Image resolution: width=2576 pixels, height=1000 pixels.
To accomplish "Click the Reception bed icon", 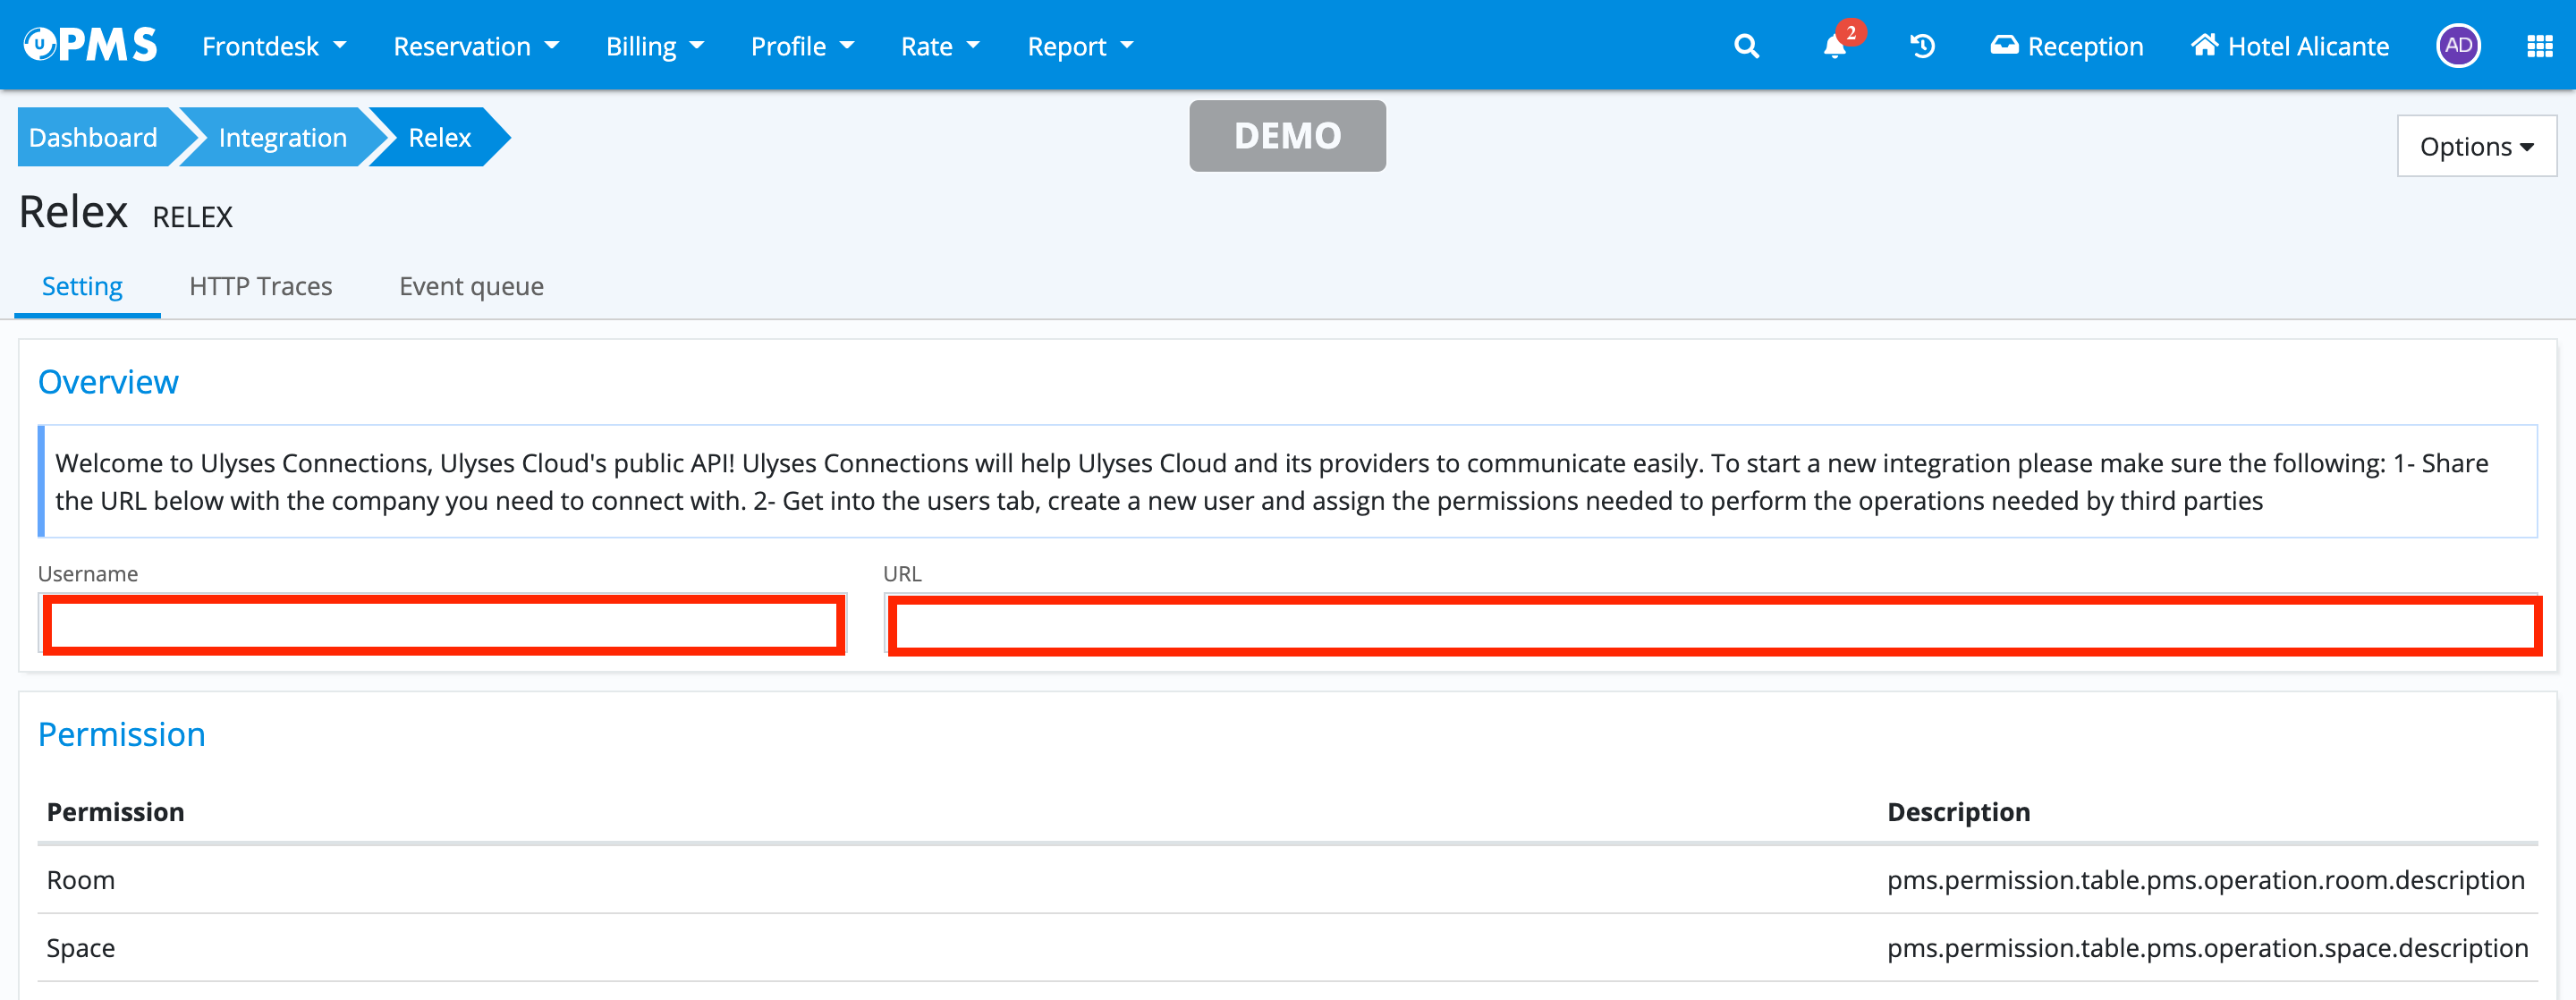I will coord(2004,46).
